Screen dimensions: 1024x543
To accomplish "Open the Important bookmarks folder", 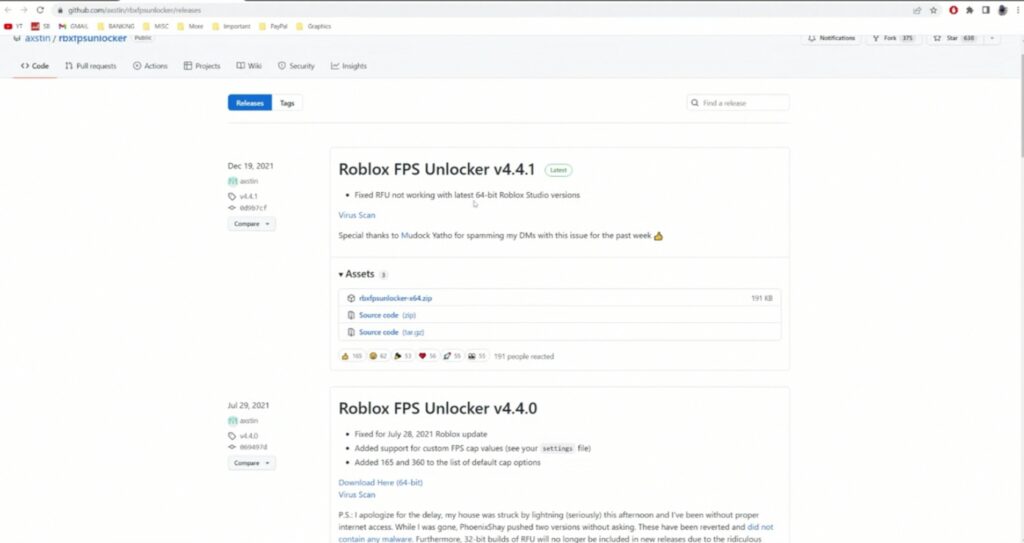I will pos(231,27).
